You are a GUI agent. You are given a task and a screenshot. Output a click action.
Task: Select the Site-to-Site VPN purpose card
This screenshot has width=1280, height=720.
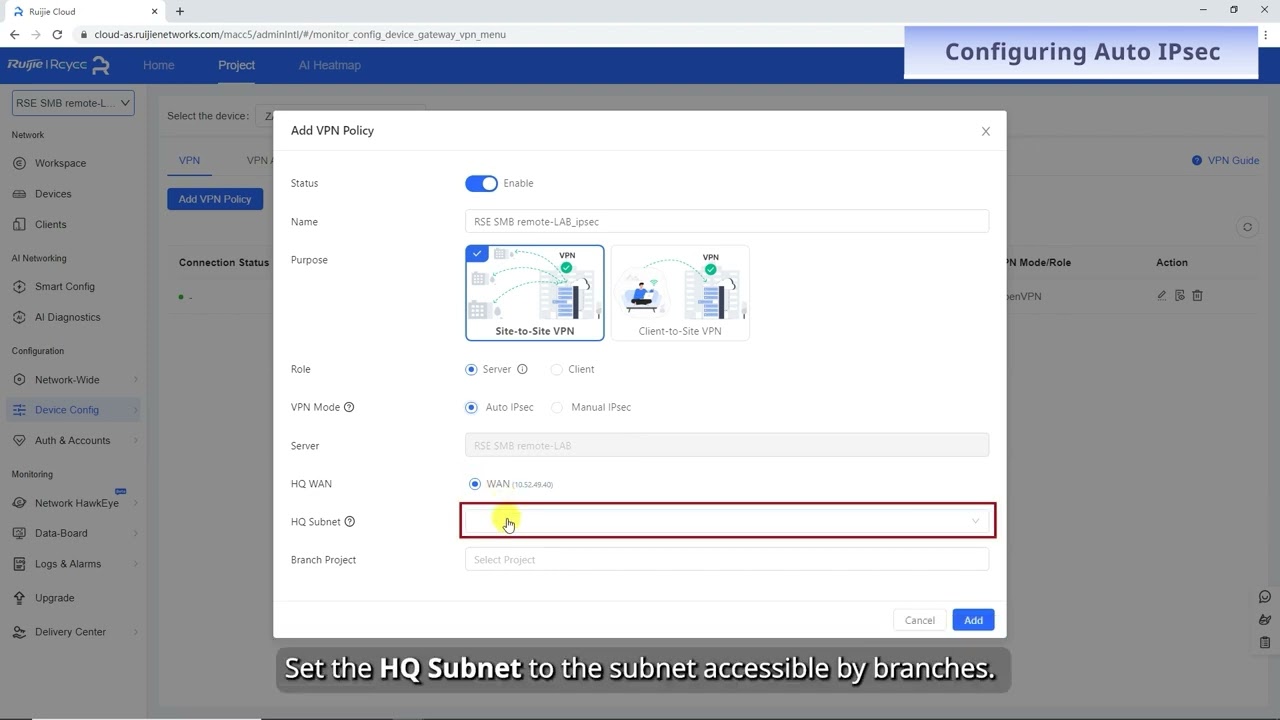click(x=535, y=293)
